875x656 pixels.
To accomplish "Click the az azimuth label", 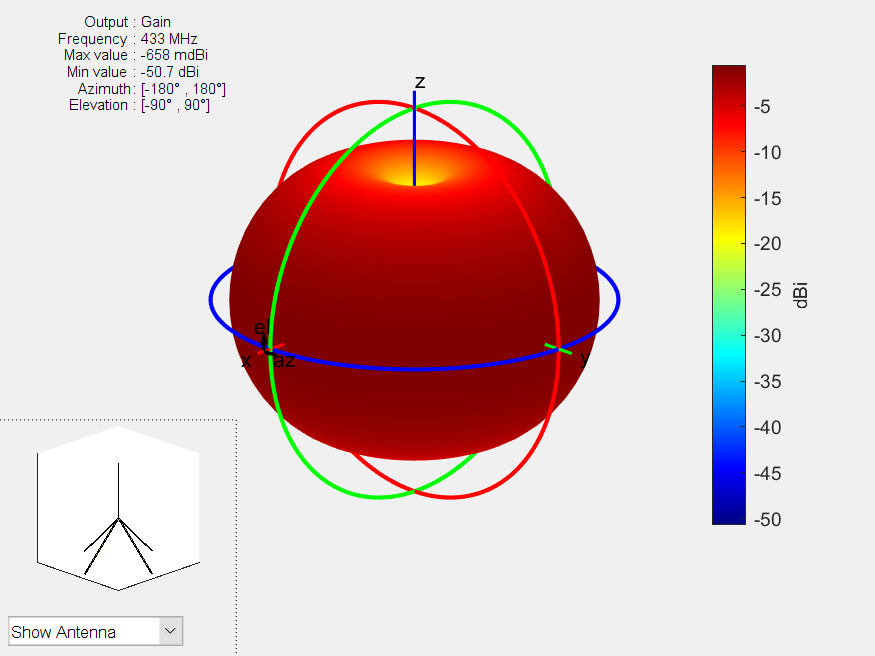I will [x=284, y=361].
